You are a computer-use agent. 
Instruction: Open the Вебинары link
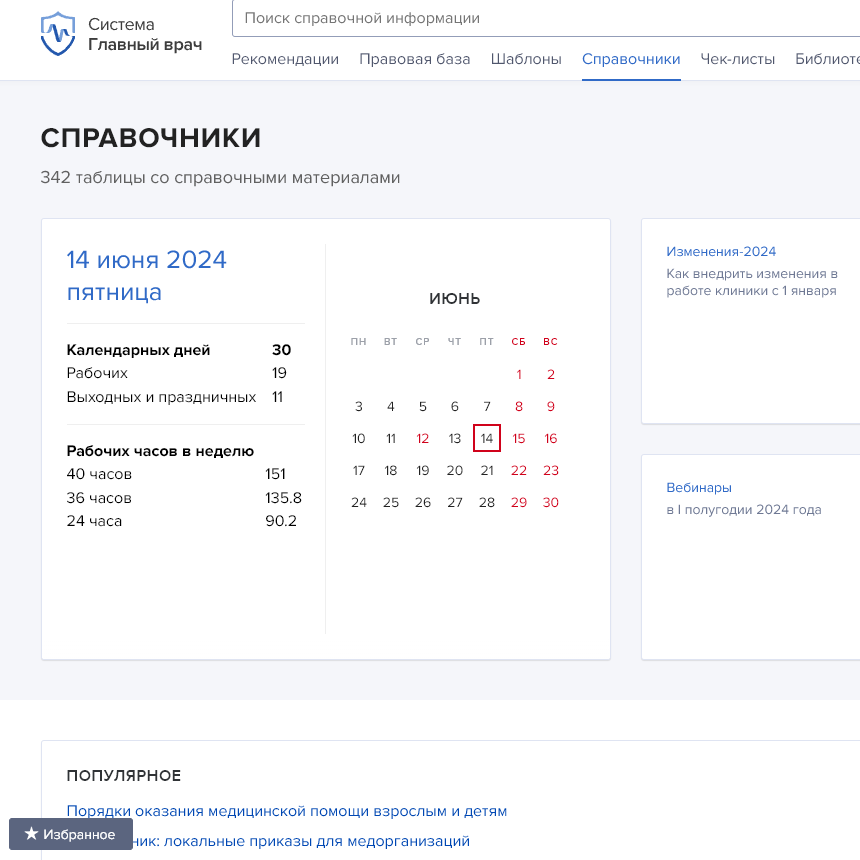699,488
